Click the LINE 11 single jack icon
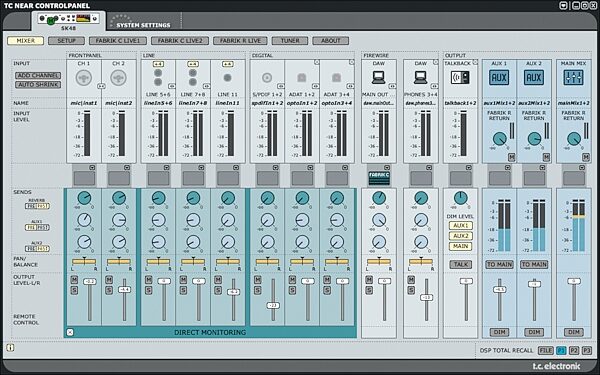600x375 pixels. coord(227,78)
